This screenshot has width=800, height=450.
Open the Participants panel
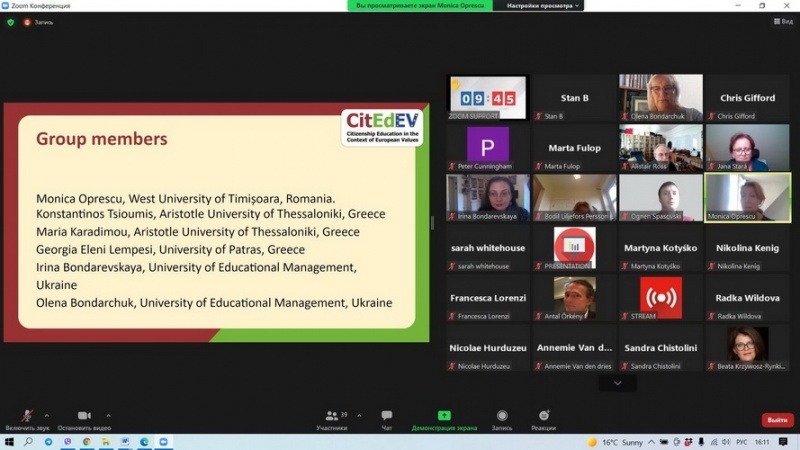tap(332, 419)
